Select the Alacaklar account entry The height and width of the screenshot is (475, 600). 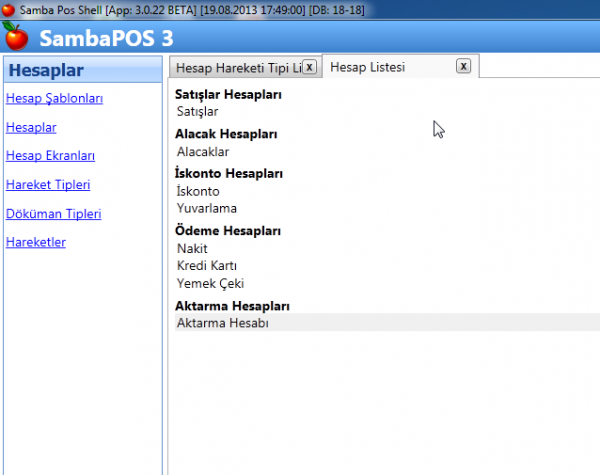coord(203,152)
